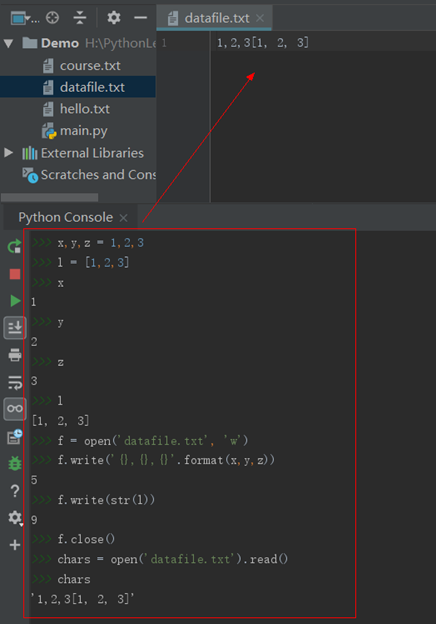The width and height of the screenshot is (436, 624).
Task: Click the file icon on the datafile.txt tab
Action: 173,18
